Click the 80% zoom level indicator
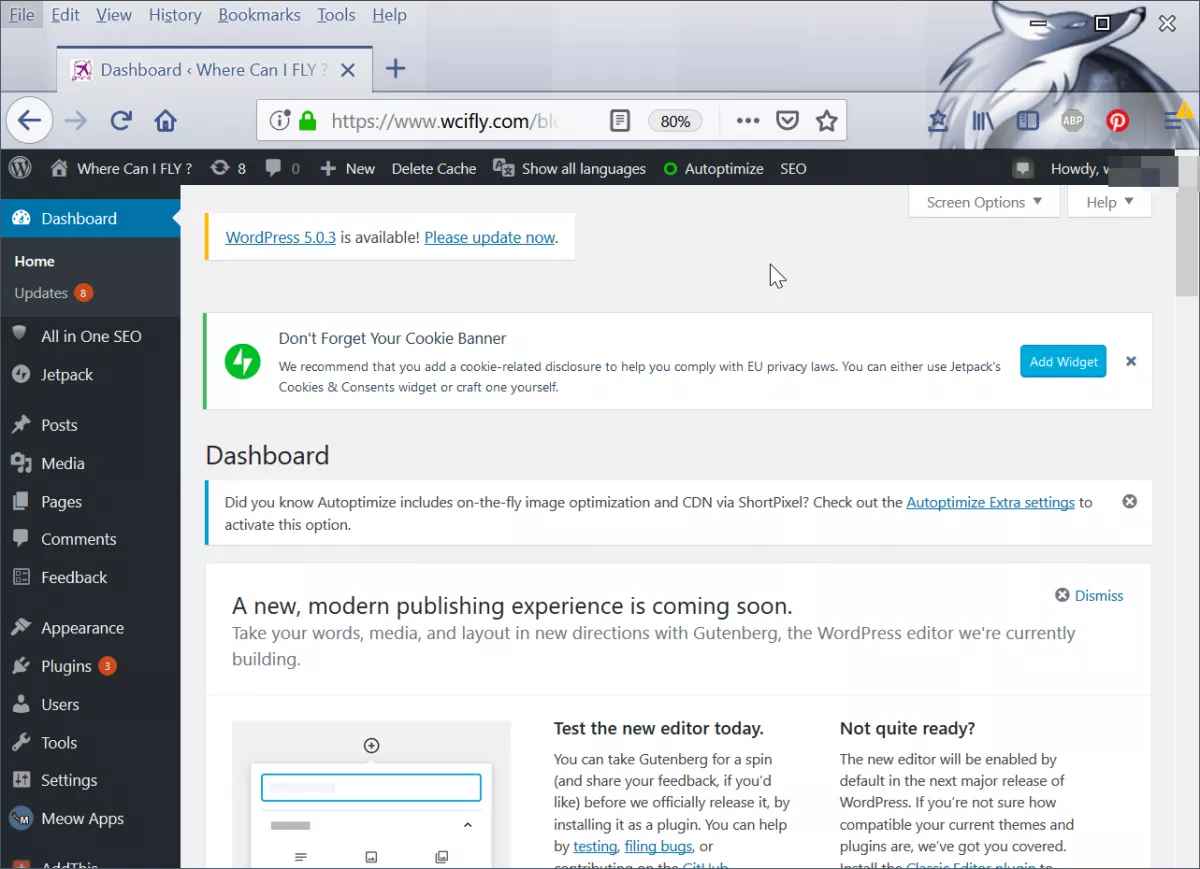 [675, 121]
